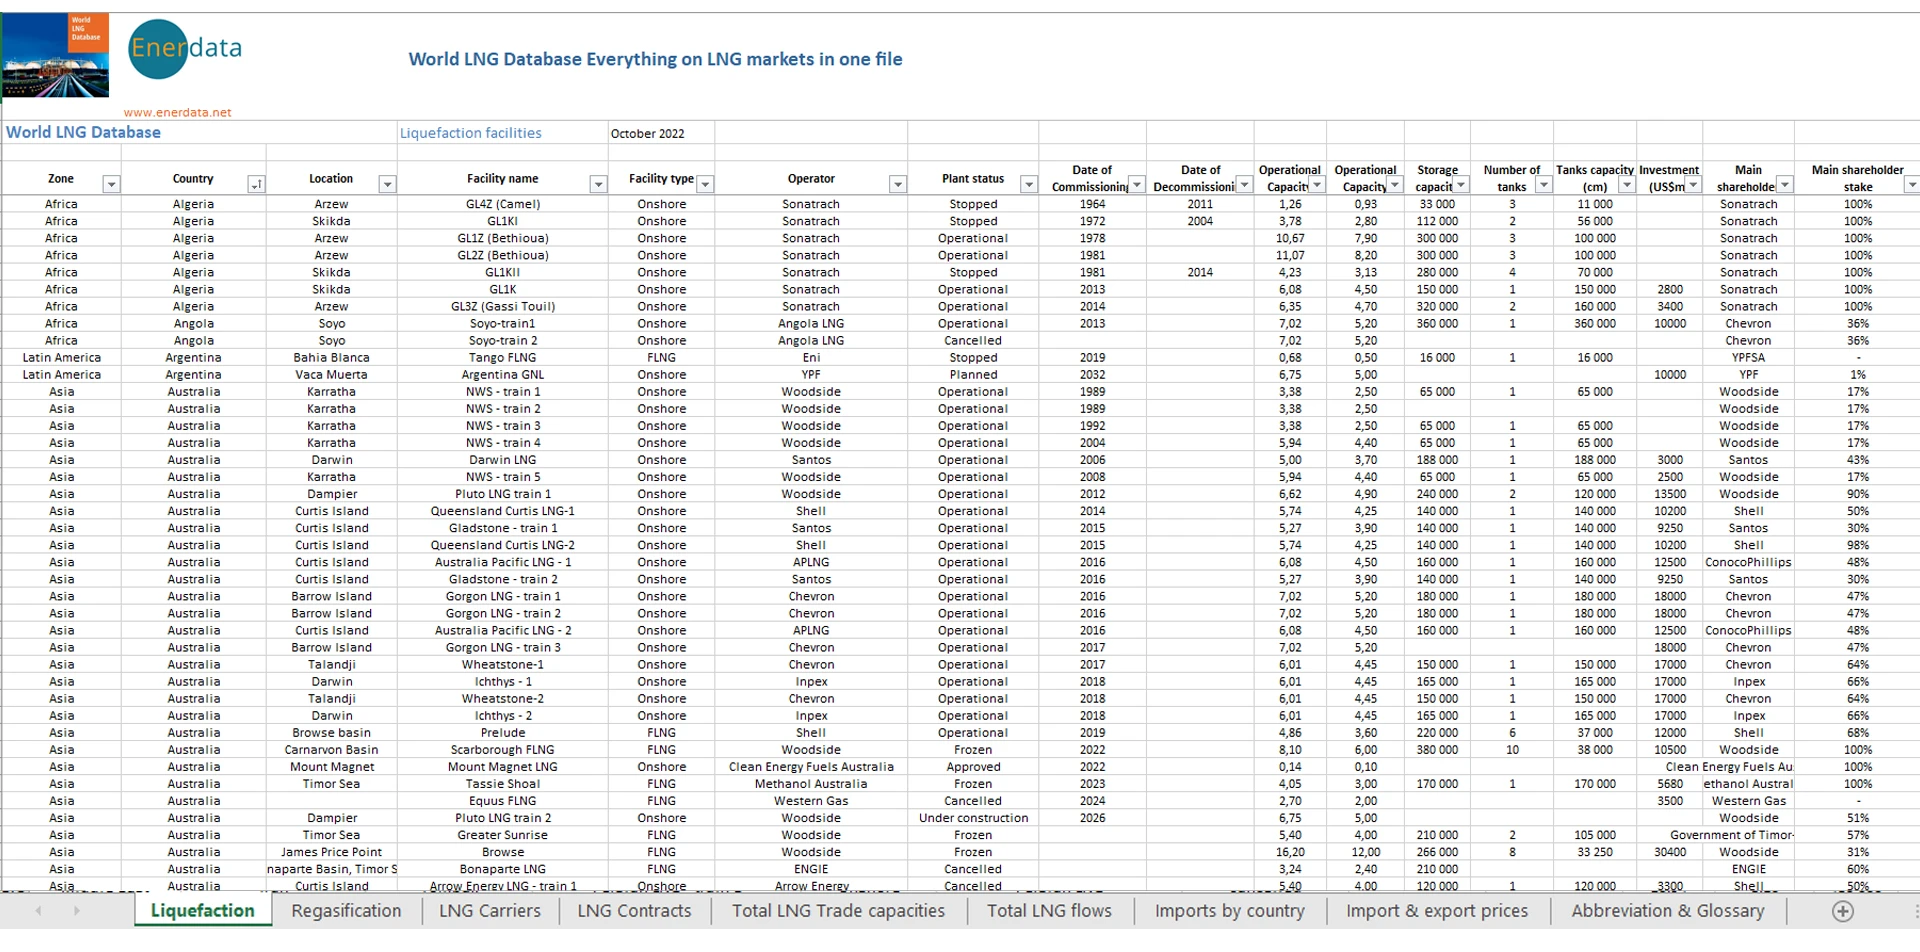The height and width of the screenshot is (952, 1920).
Task: Click the World LNG Database cover thumbnail
Action: [56, 55]
